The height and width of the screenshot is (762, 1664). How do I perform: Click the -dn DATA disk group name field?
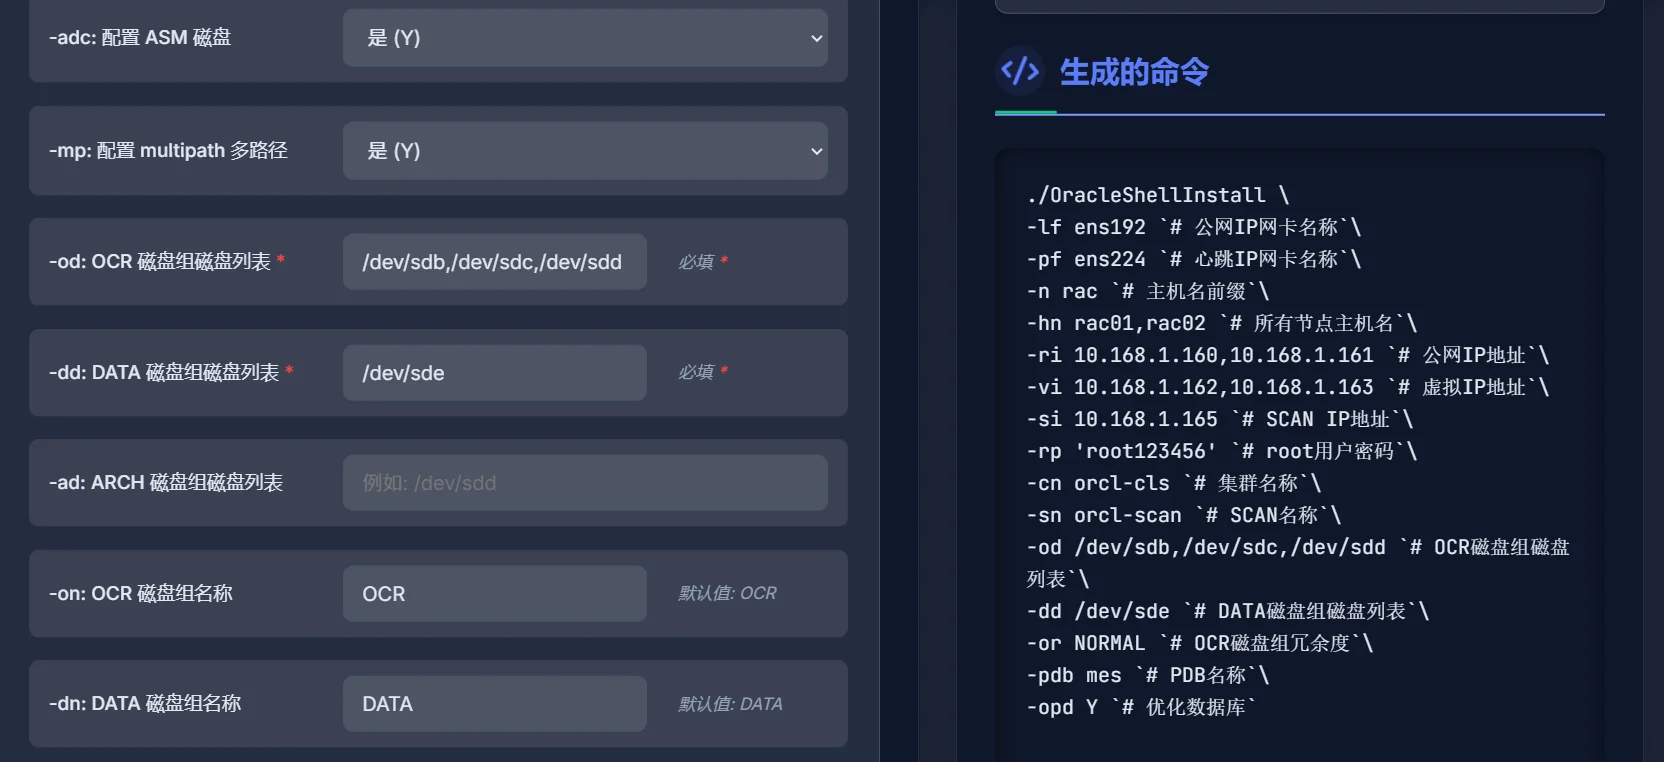[x=494, y=704]
